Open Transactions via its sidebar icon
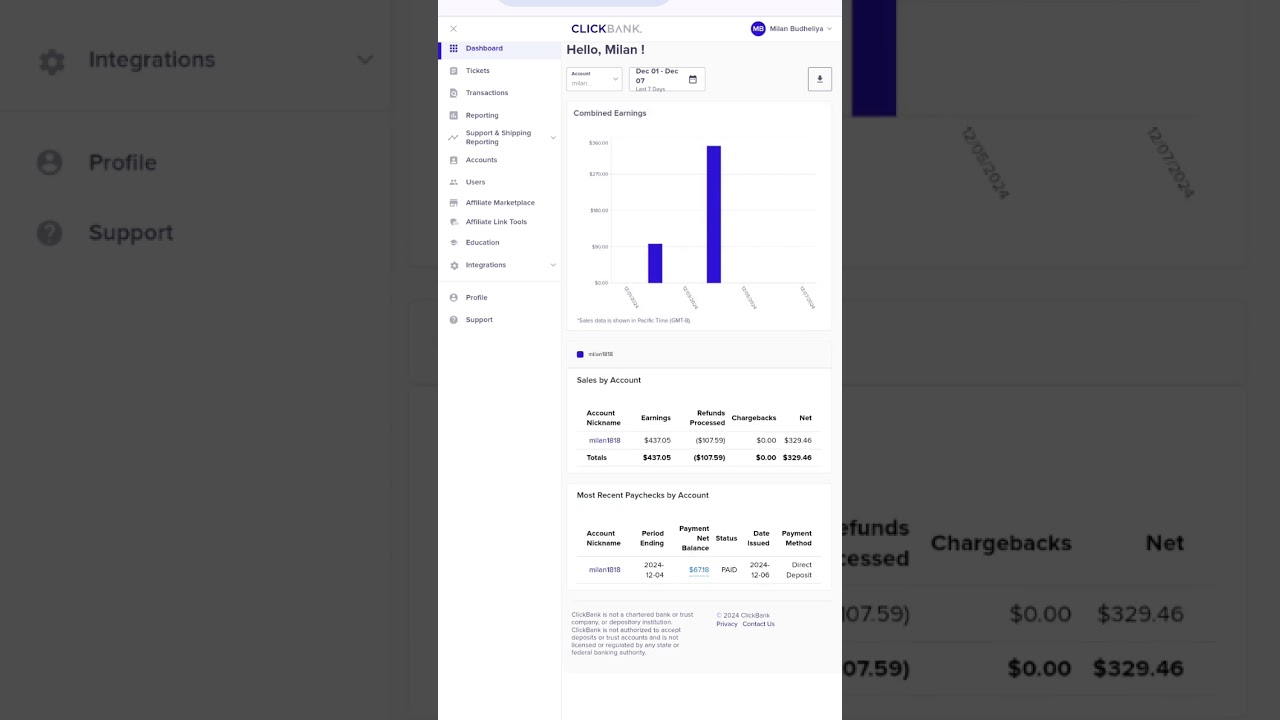 454,93
